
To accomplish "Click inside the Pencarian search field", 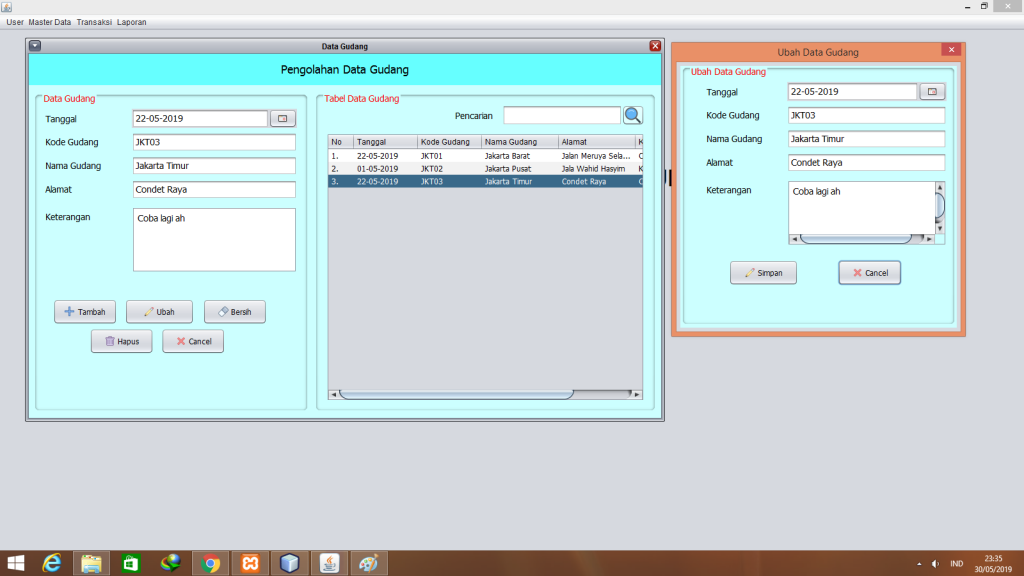I will point(561,115).
